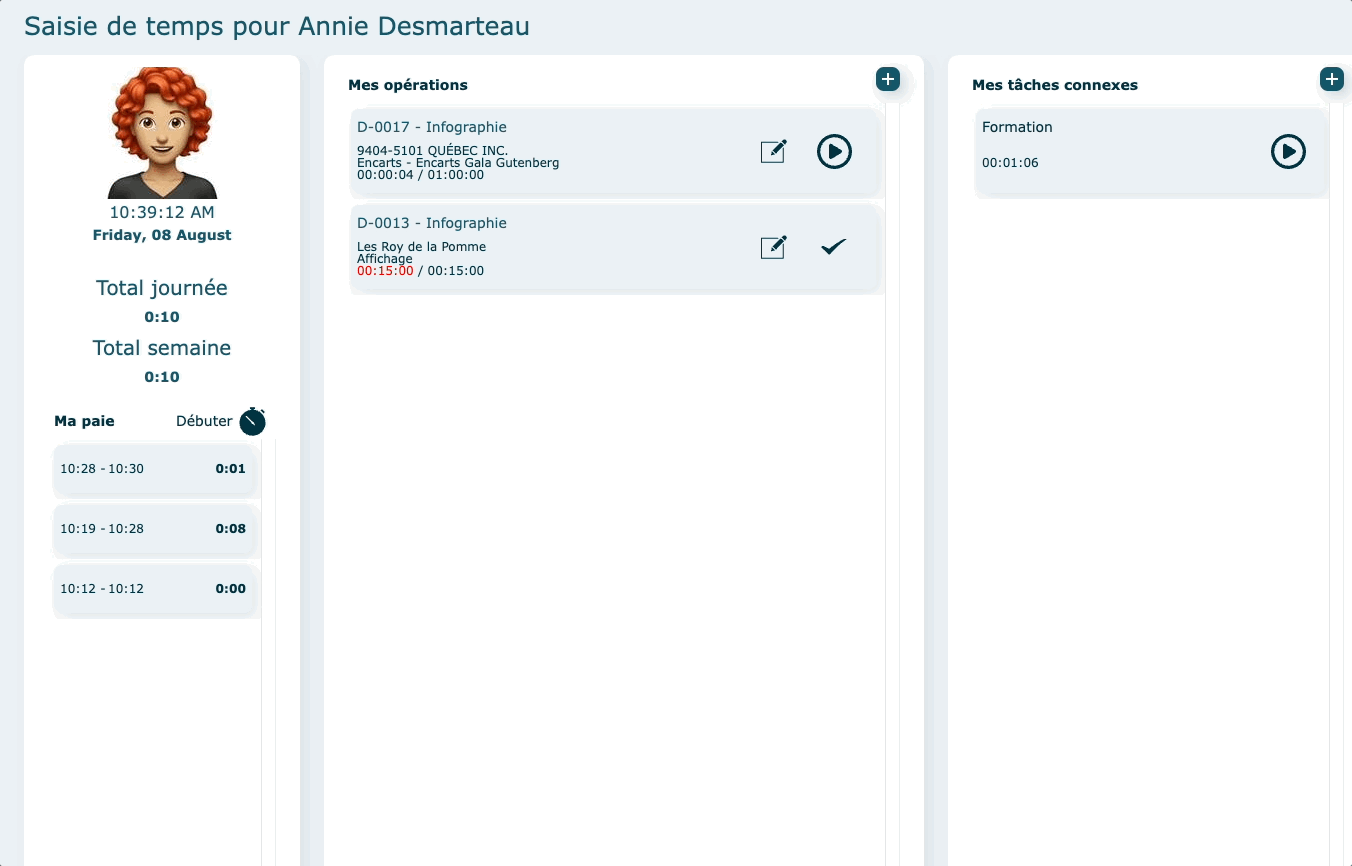Start the timer for operation D-0017
Viewport: 1352px width, 866px height.
click(x=834, y=152)
